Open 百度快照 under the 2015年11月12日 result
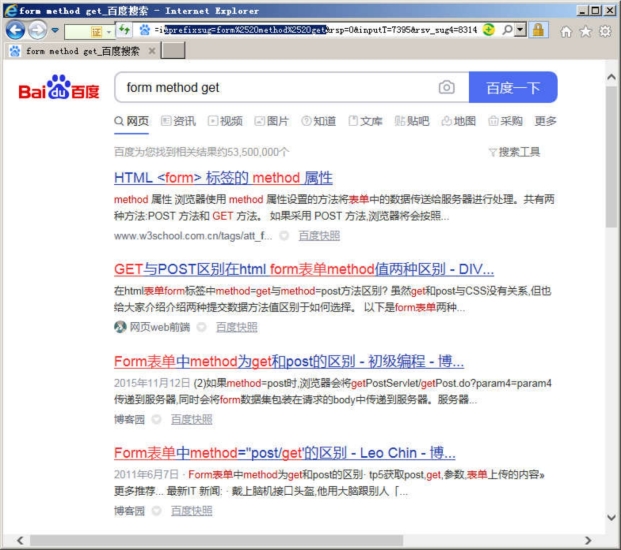Image resolution: width=621 pixels, height=550 pixels. click(192, 419)
